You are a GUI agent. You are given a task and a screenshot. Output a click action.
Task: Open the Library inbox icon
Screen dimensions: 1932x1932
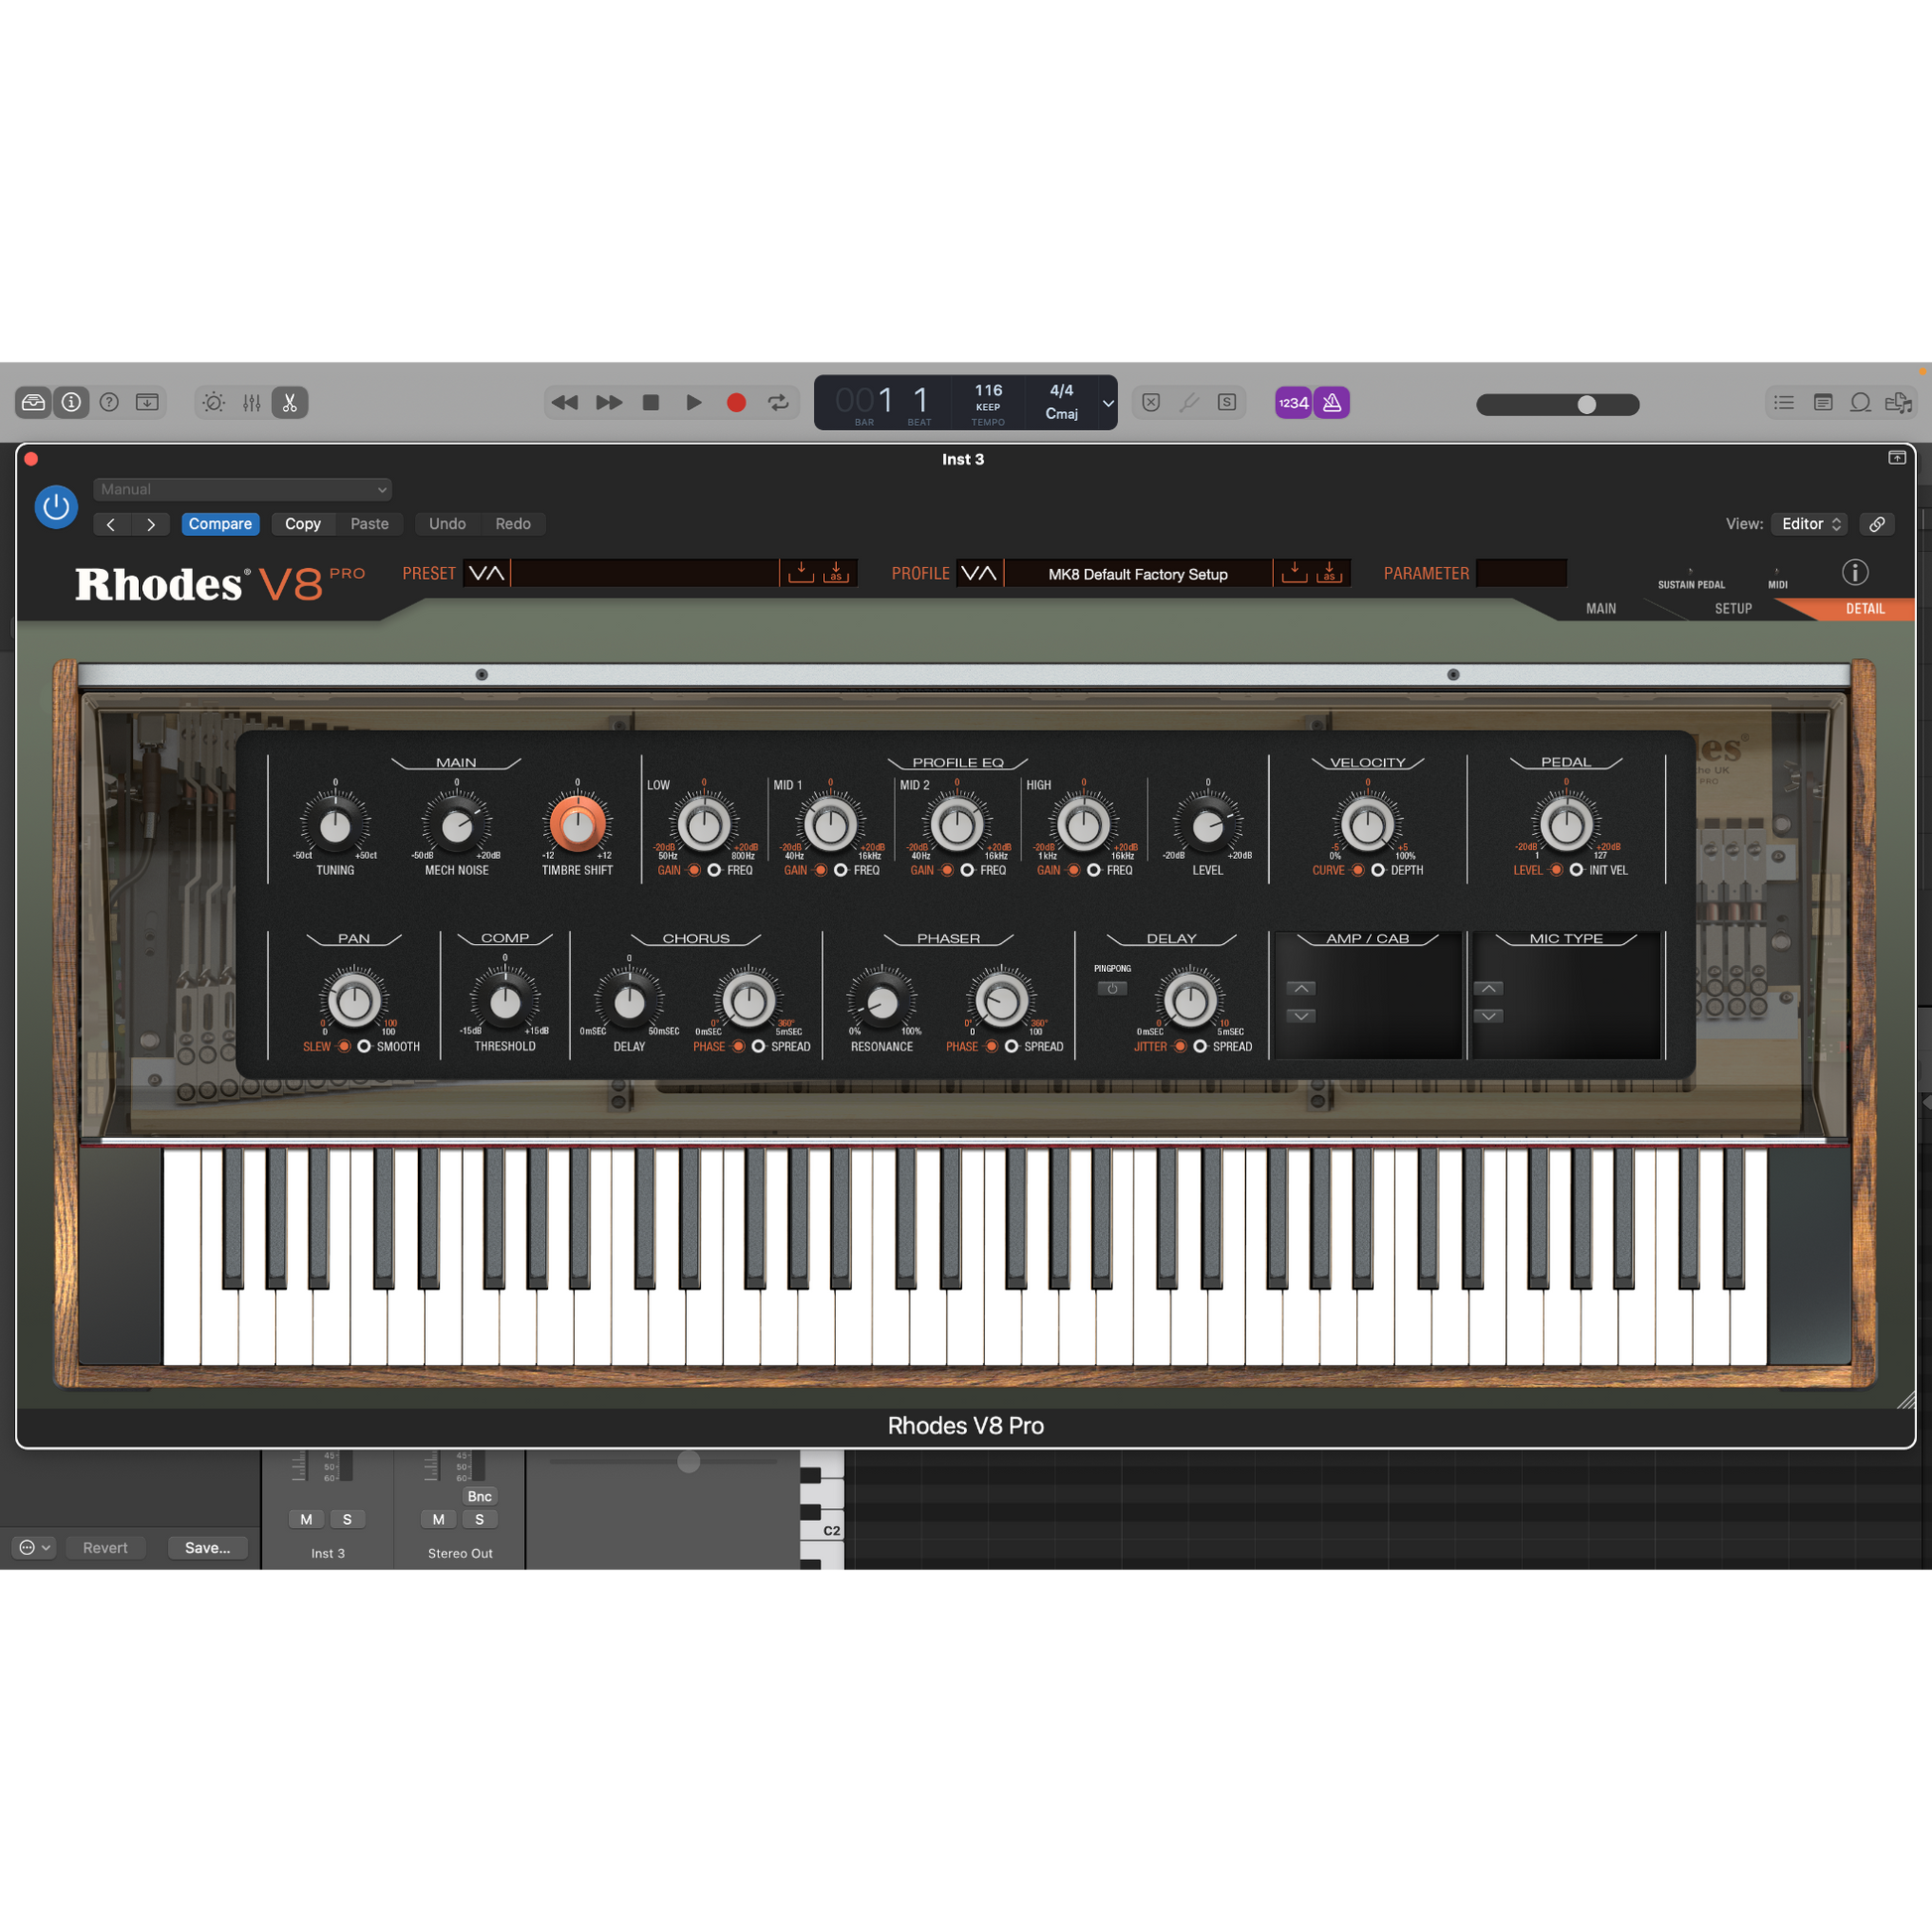pyautogui.click(x=33, y=403)
